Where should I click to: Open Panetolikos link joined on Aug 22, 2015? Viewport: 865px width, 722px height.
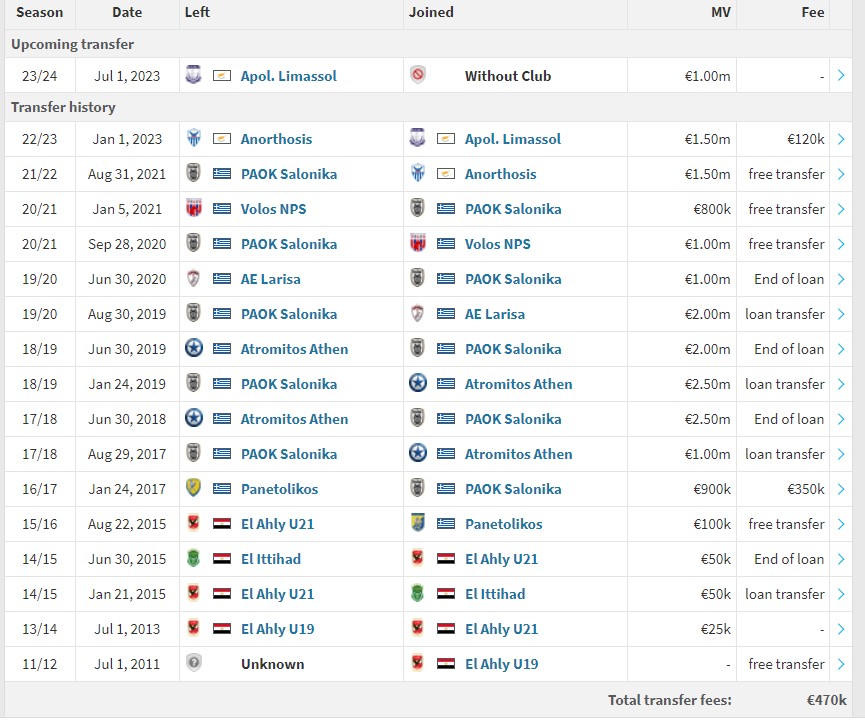(x=504, y=525)
